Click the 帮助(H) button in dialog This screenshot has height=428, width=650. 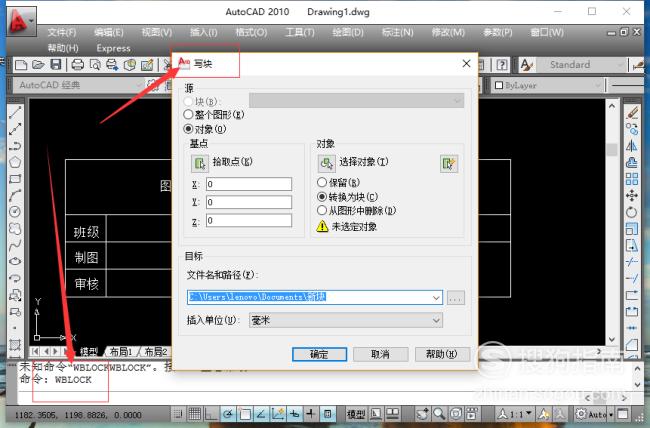[x=442, y=354]
